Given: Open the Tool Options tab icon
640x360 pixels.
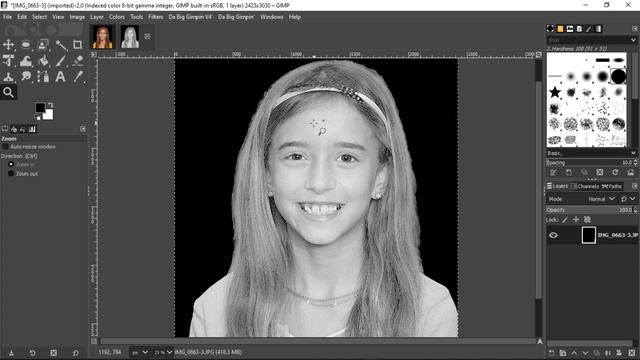Looking at the screenshot, I should pos(5,129).
